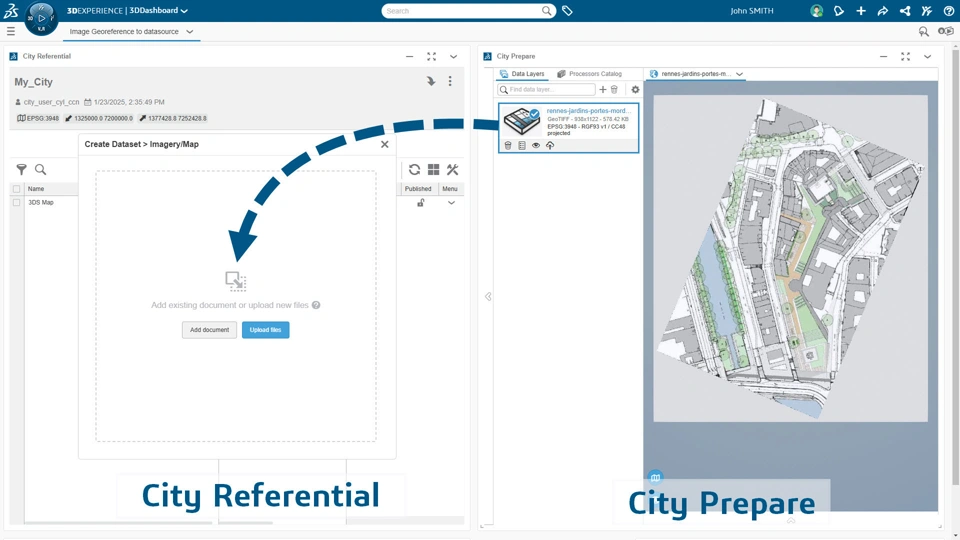Image resolution: width=960 pixels, height=540 pixels.
Task: Click My_City send arrow icon
Action: click(431, 81)
